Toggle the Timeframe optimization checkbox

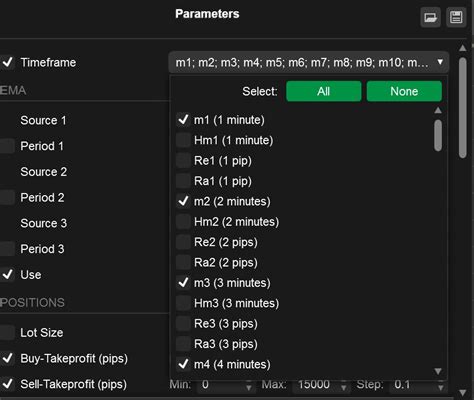7,62
